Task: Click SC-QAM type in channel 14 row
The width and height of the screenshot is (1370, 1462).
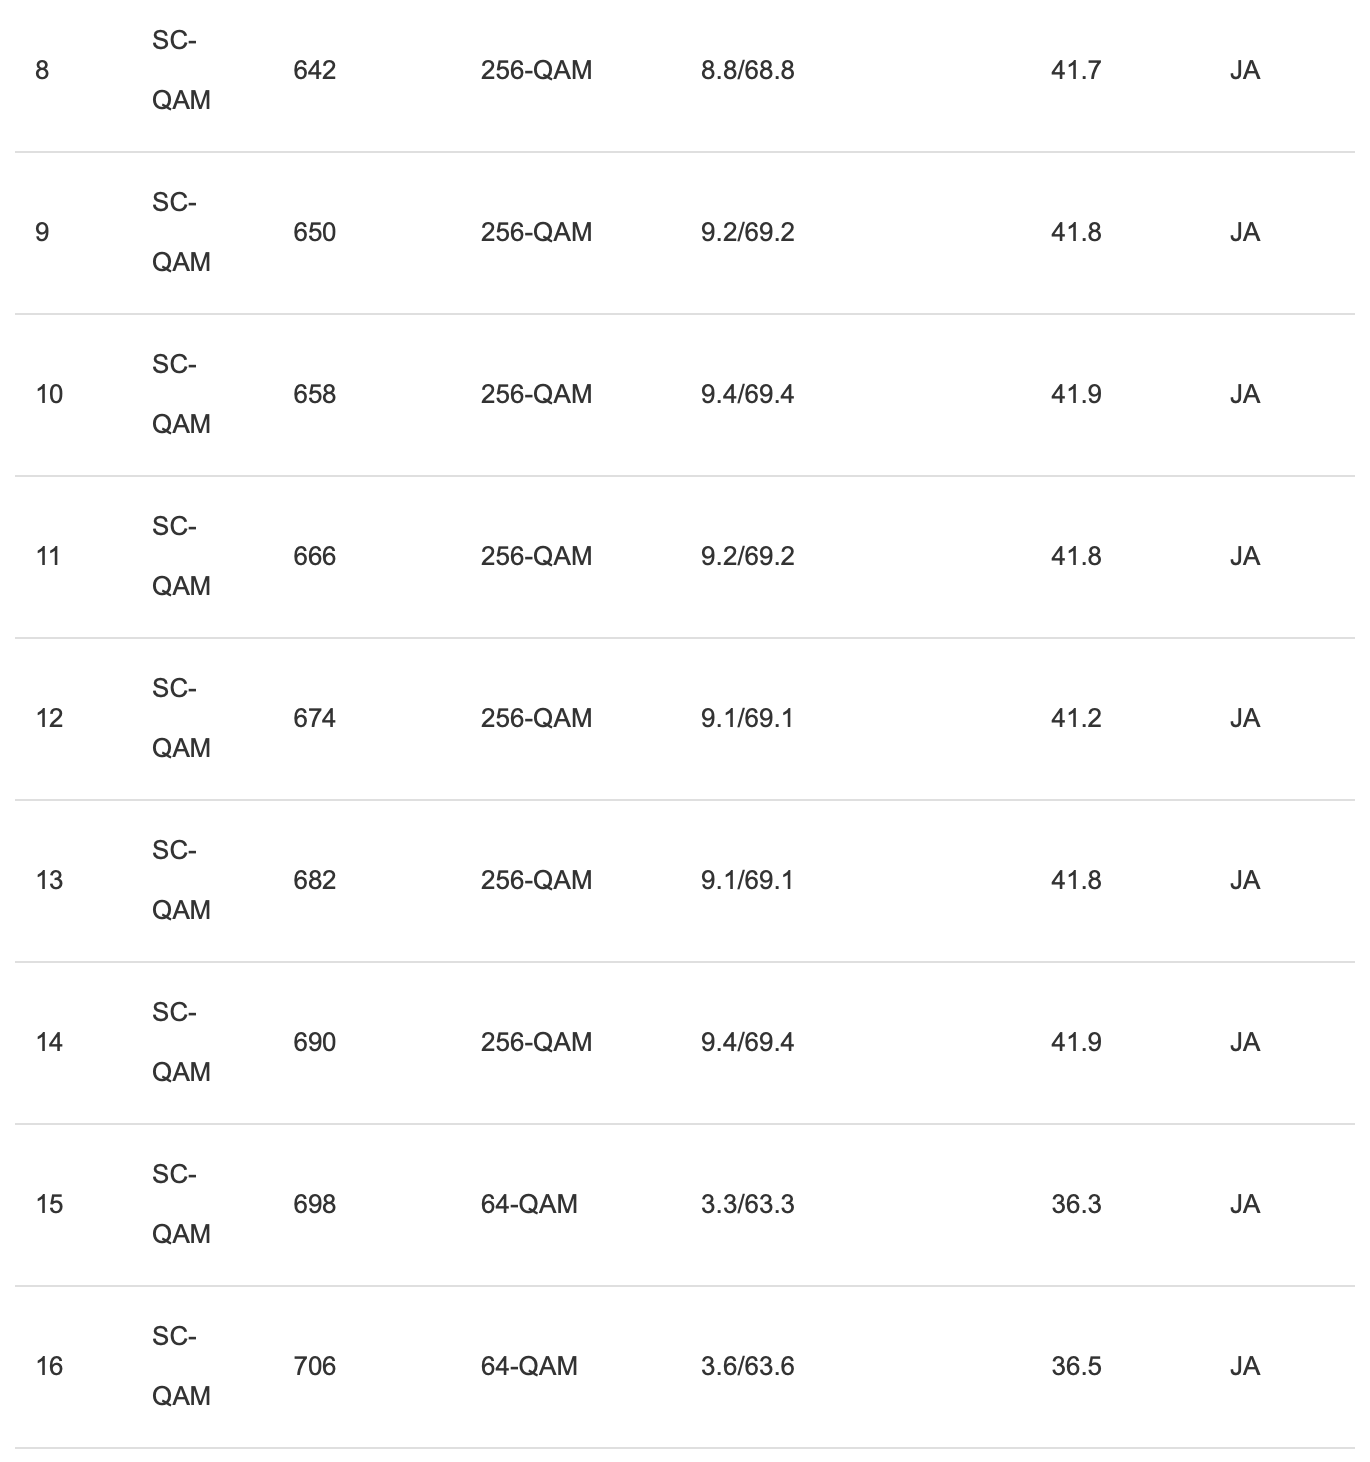Action: (x=181, y=1042)
